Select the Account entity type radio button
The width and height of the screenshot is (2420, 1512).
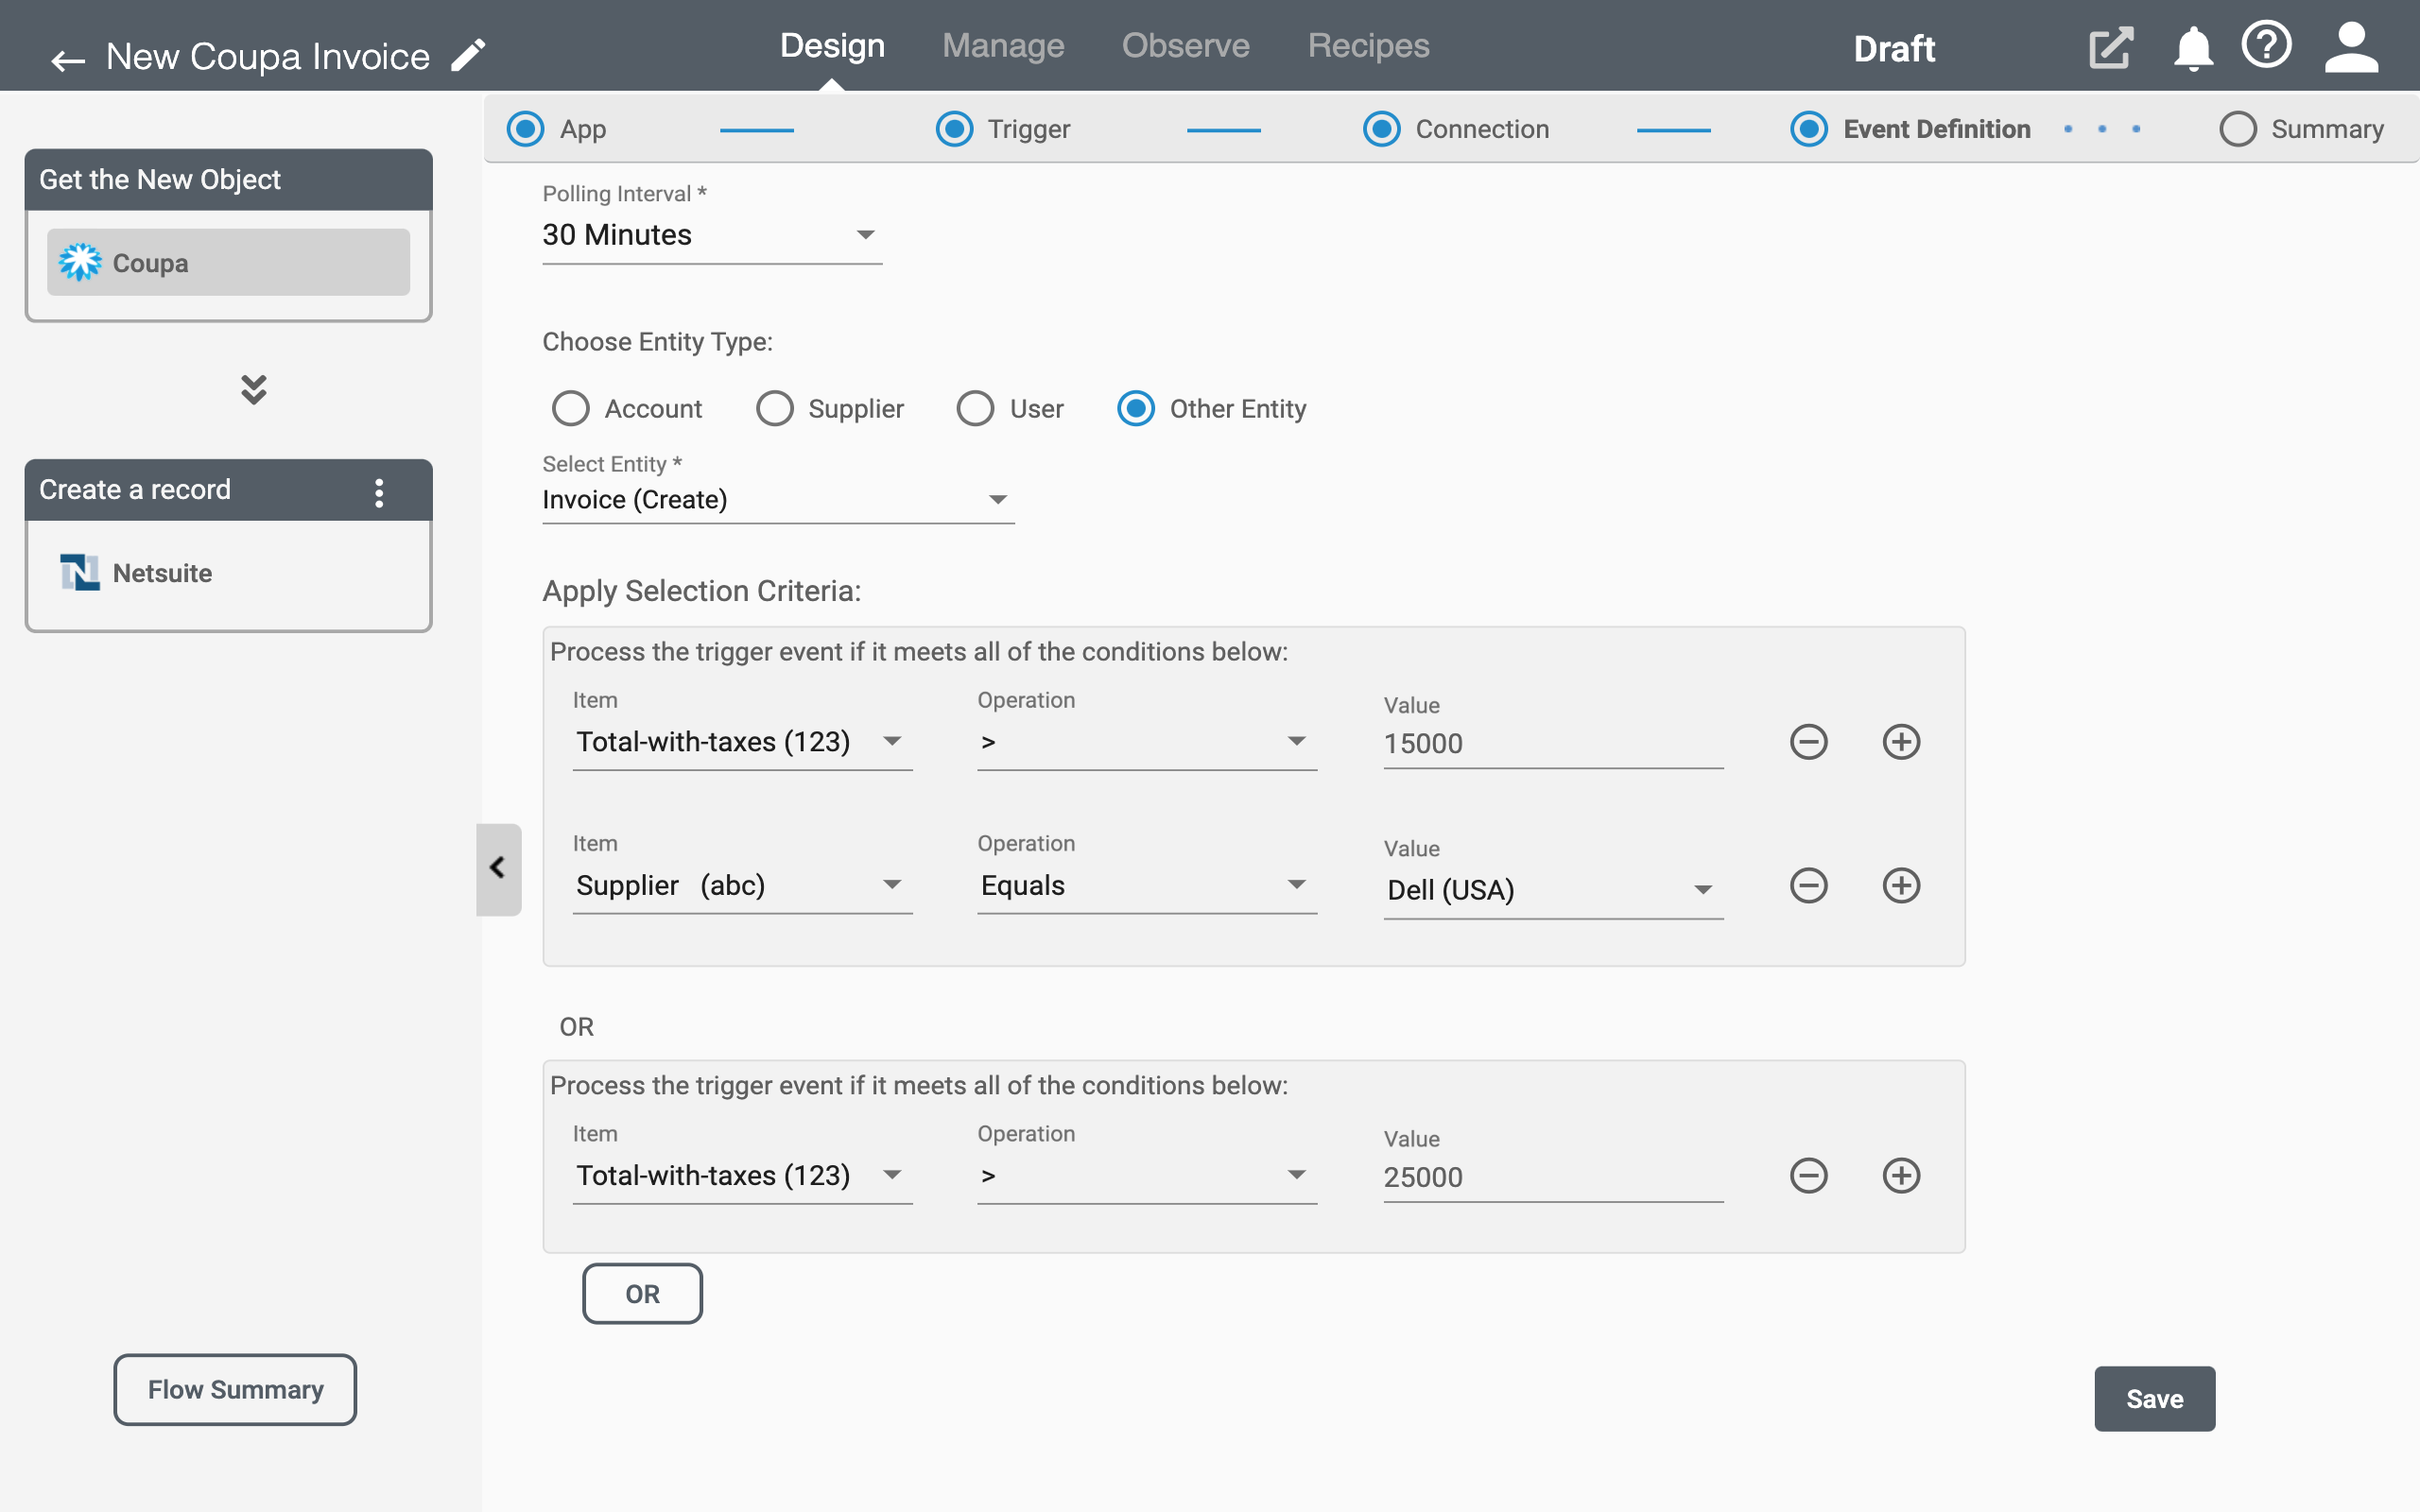[570, 407]
